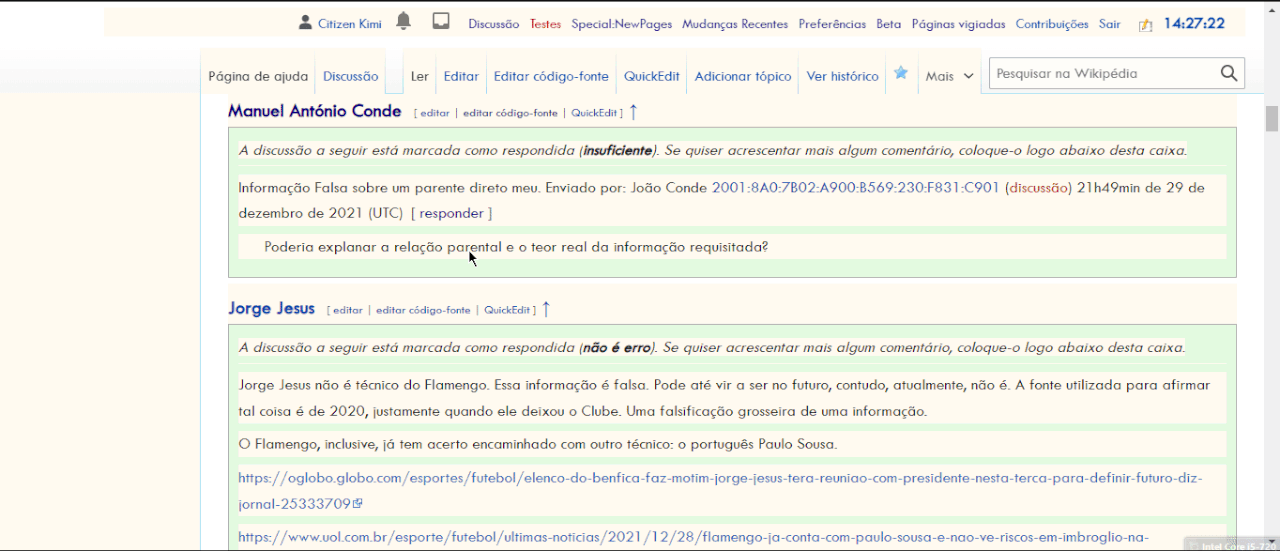Switch to the Discussão page tab

(350, 76)
